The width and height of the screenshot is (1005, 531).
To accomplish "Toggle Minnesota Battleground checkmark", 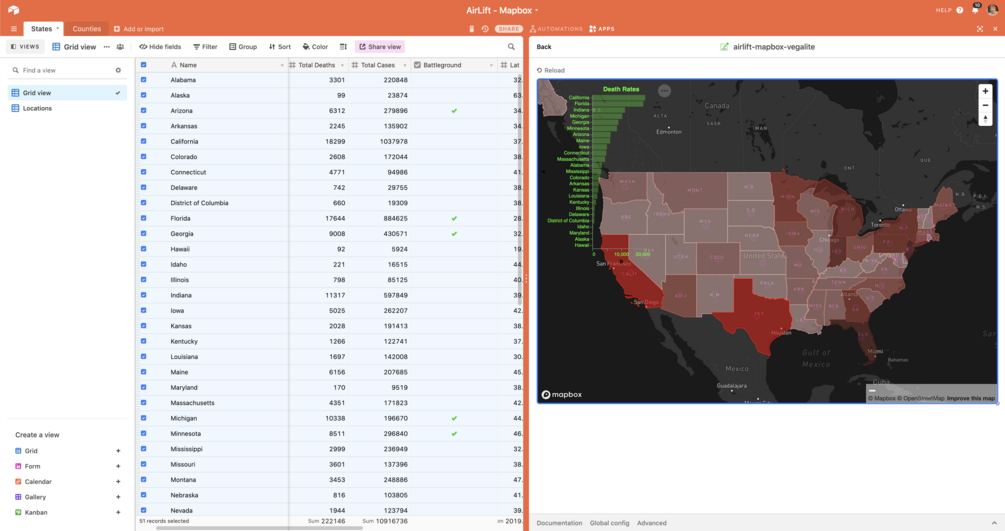I will tap(454, 434).
